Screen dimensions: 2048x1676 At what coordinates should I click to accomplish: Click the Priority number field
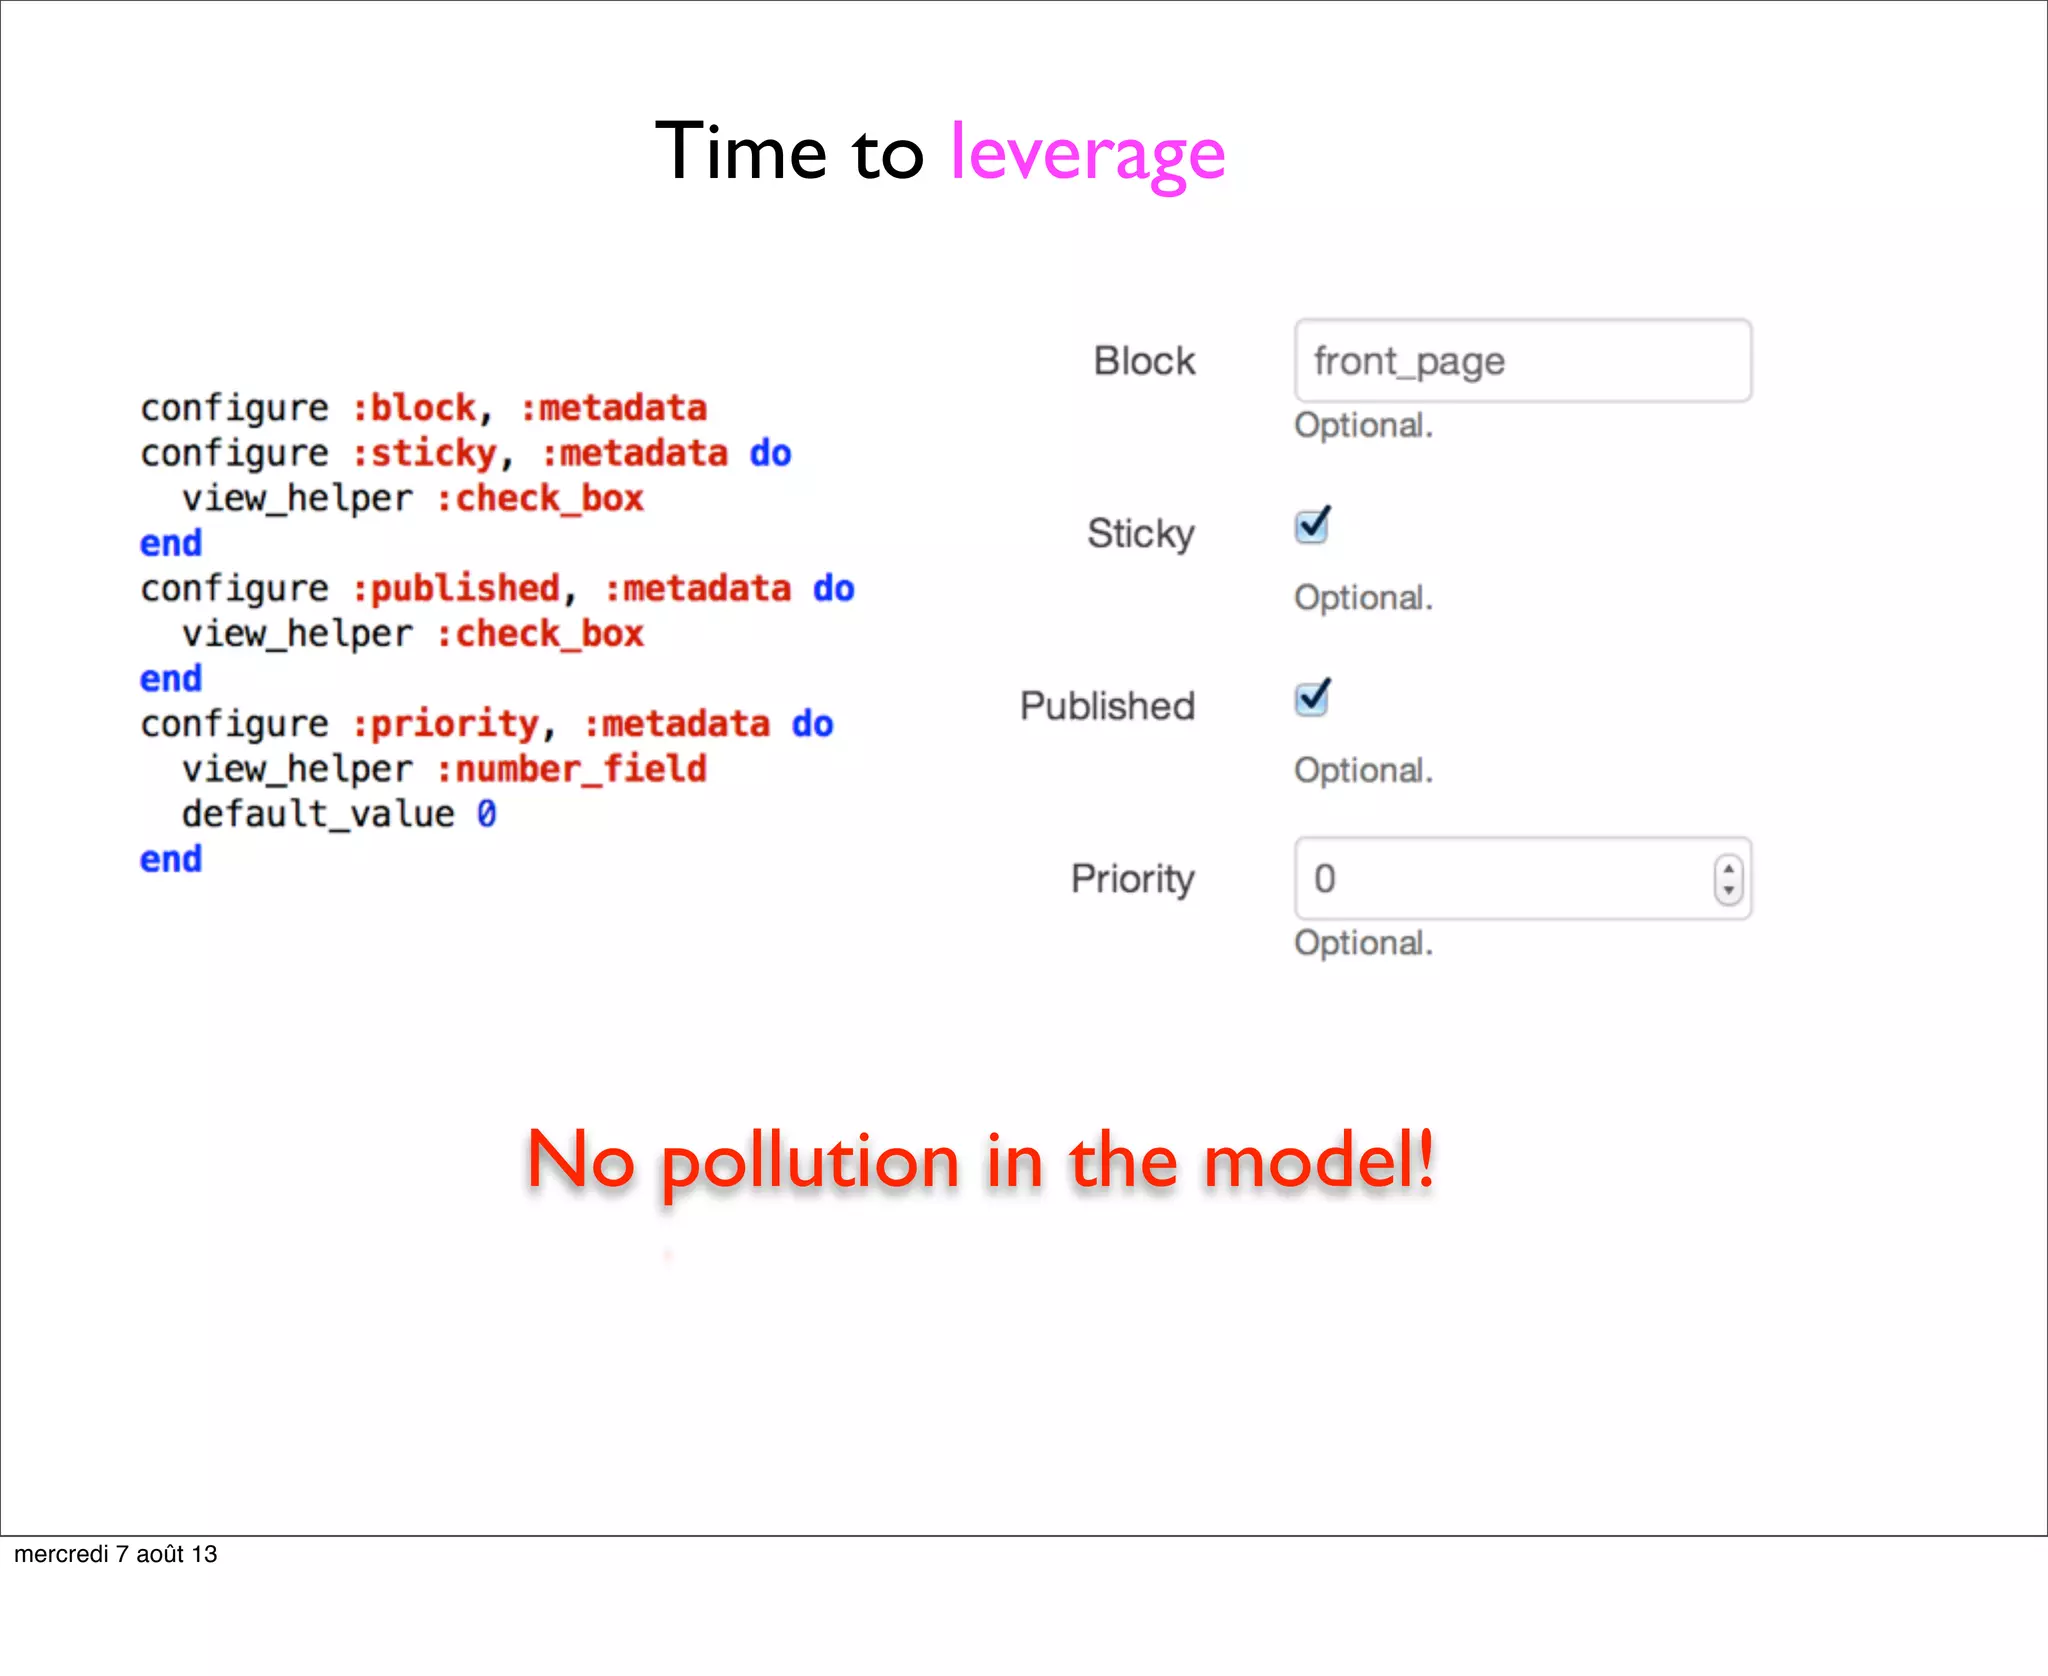coord(1522,879)
